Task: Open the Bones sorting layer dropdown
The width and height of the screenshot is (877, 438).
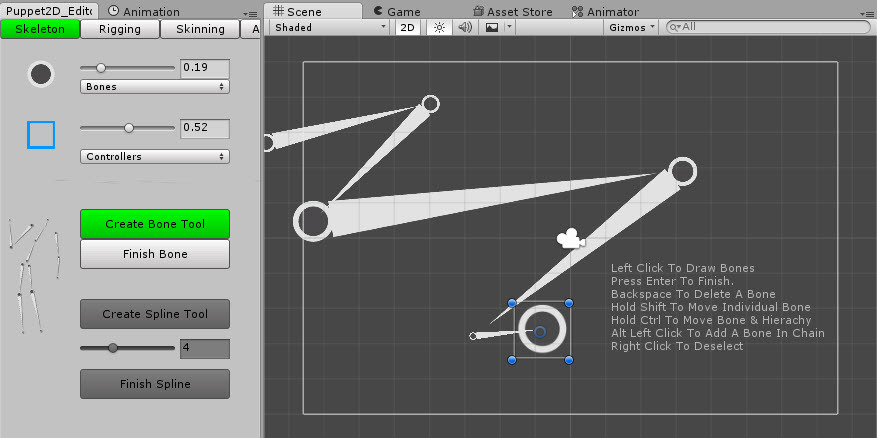Action: pyautogui.click(x=155, y=87)
